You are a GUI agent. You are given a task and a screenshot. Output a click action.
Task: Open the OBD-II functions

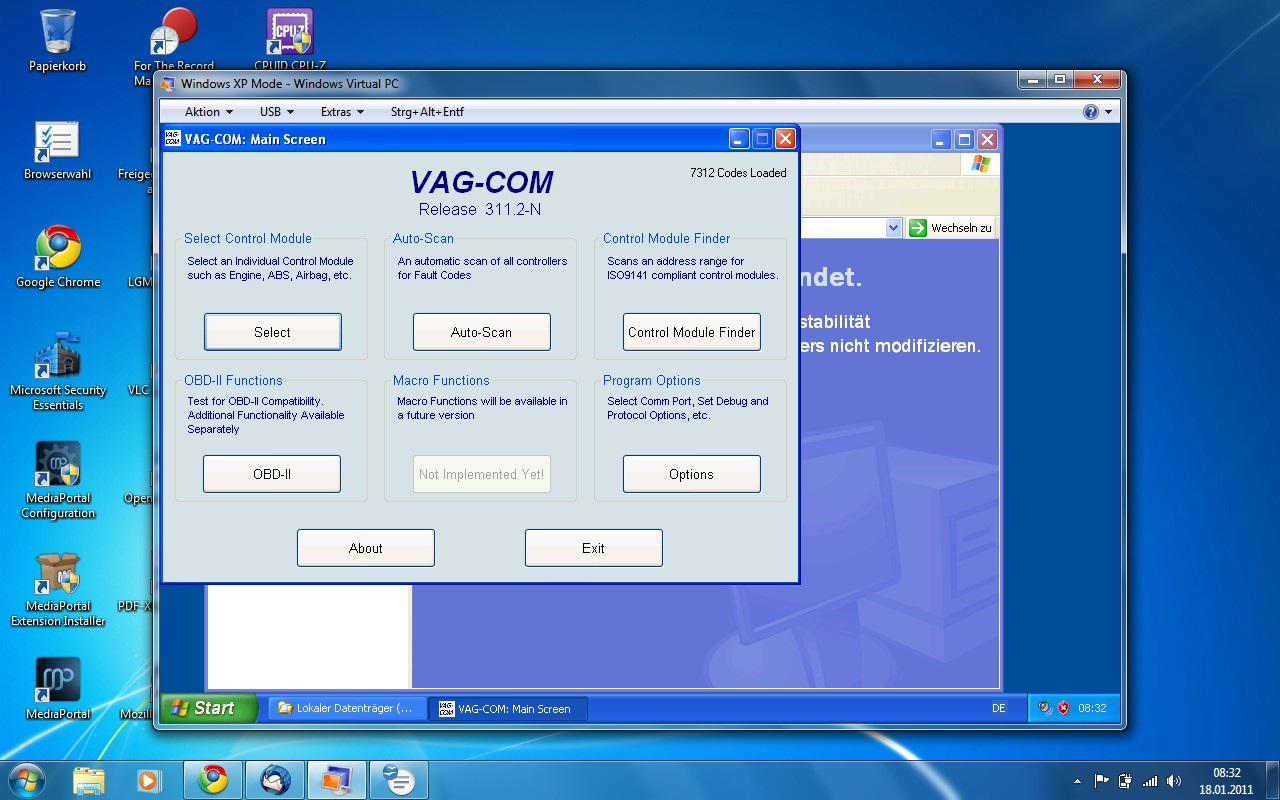272,474
